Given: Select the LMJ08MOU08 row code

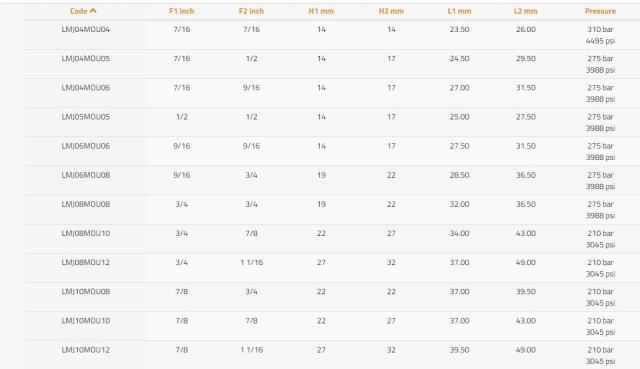Looking at the screenshot, I should pyautogui.click(x=86, y=204).
